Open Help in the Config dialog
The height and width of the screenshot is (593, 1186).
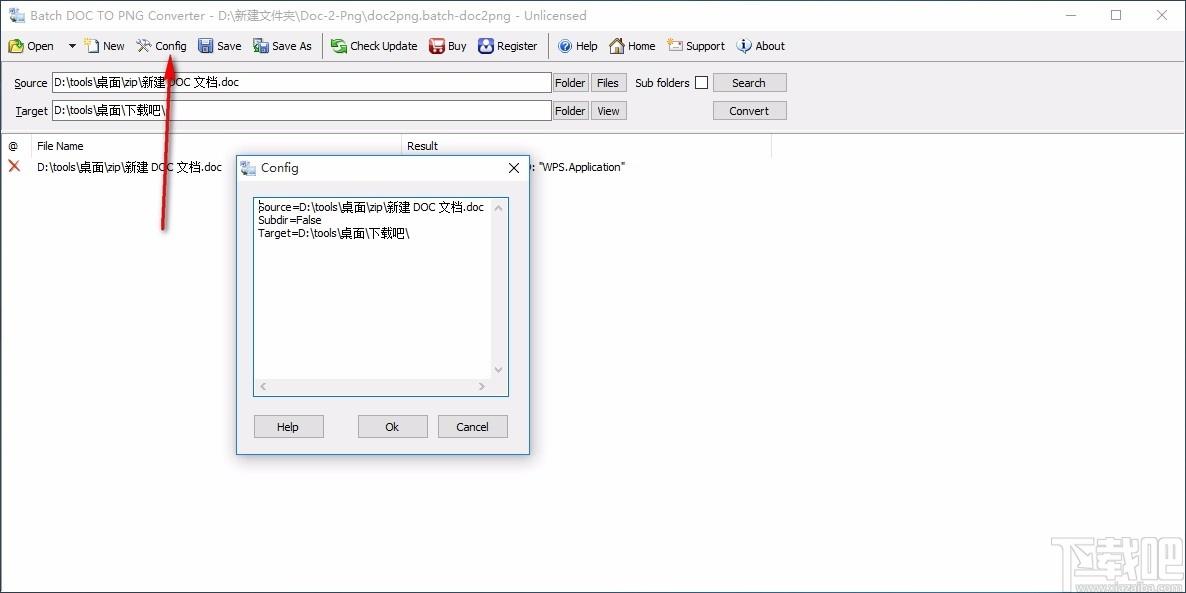(288, 427)
